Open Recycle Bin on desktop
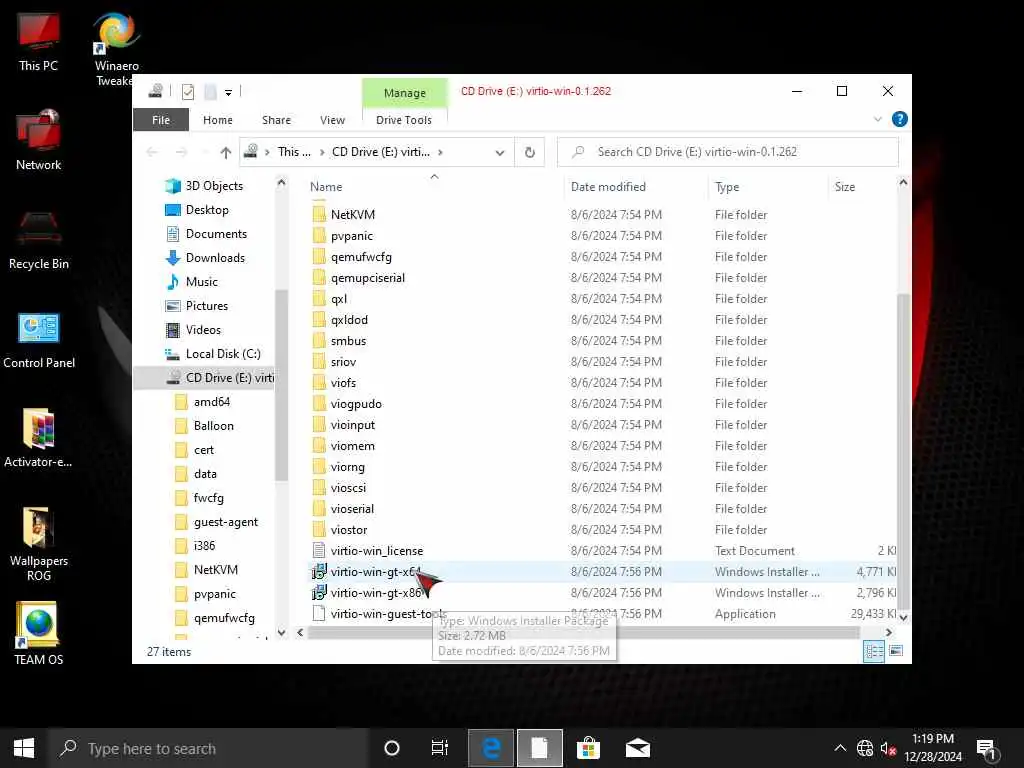1024x768 pixels. [38, 239]
